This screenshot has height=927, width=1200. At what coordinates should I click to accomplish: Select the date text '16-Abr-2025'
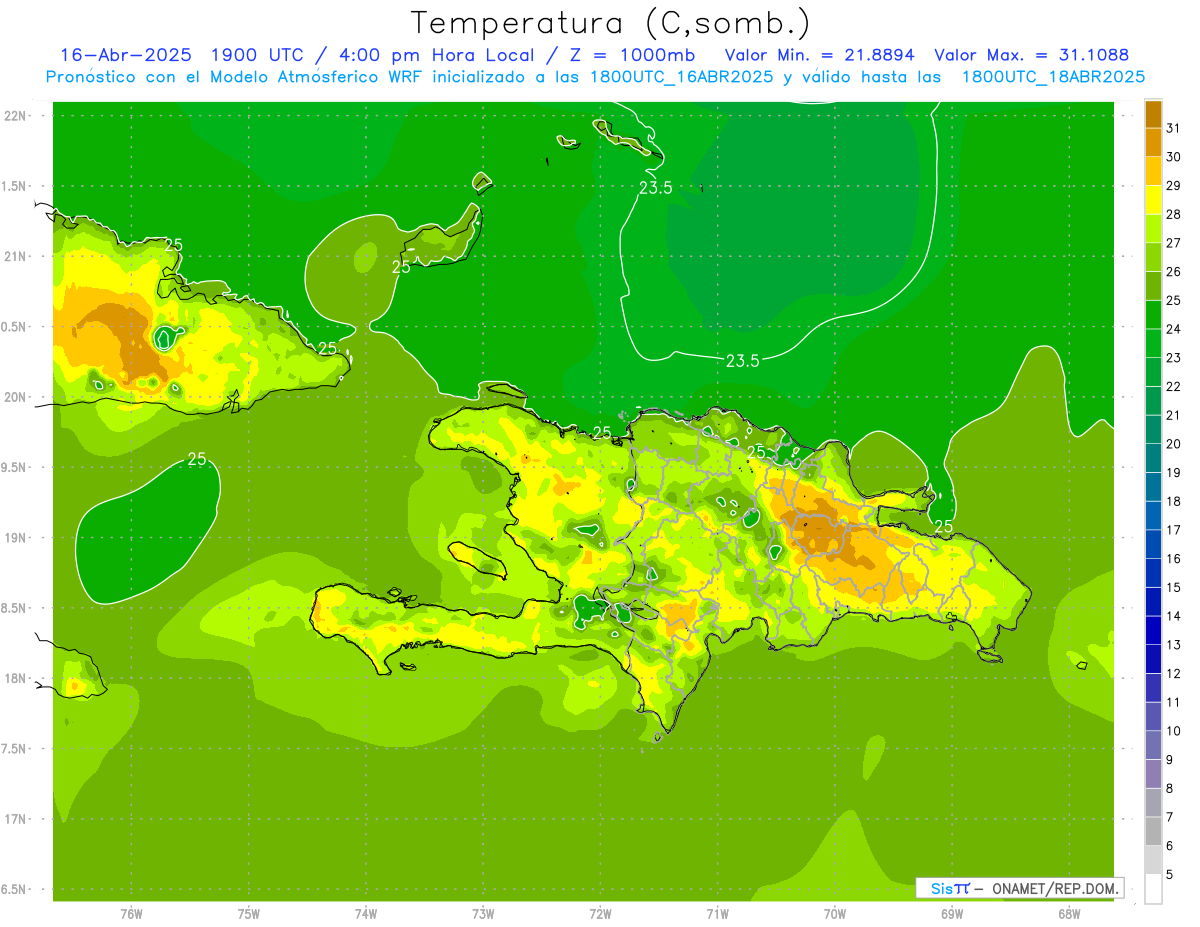[x=125, y=54]
